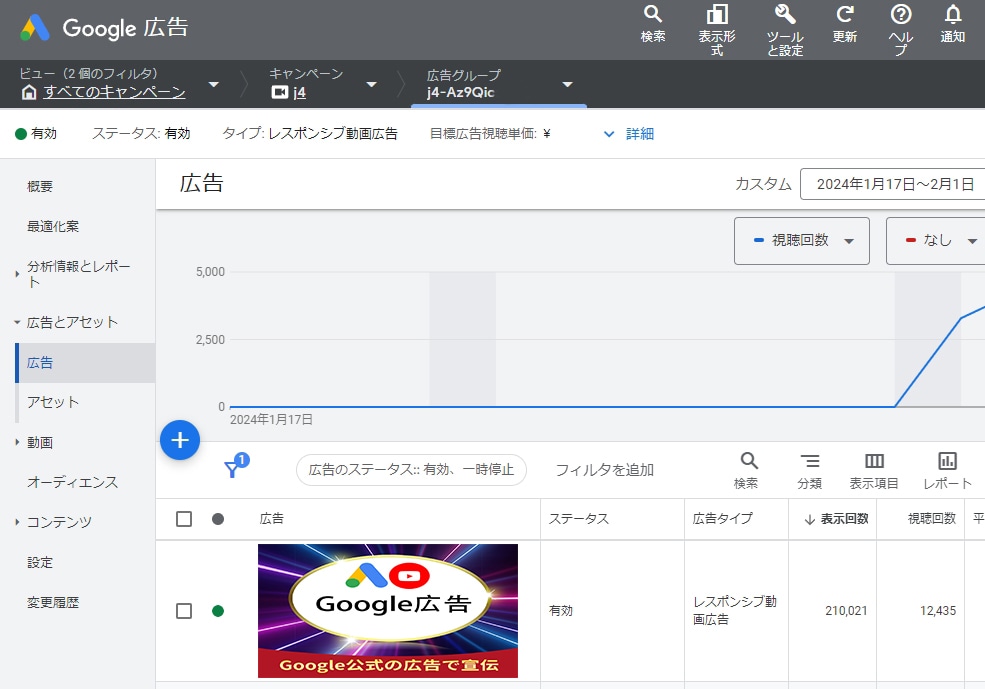Expand the コンテンツ sidebar section

17,522
